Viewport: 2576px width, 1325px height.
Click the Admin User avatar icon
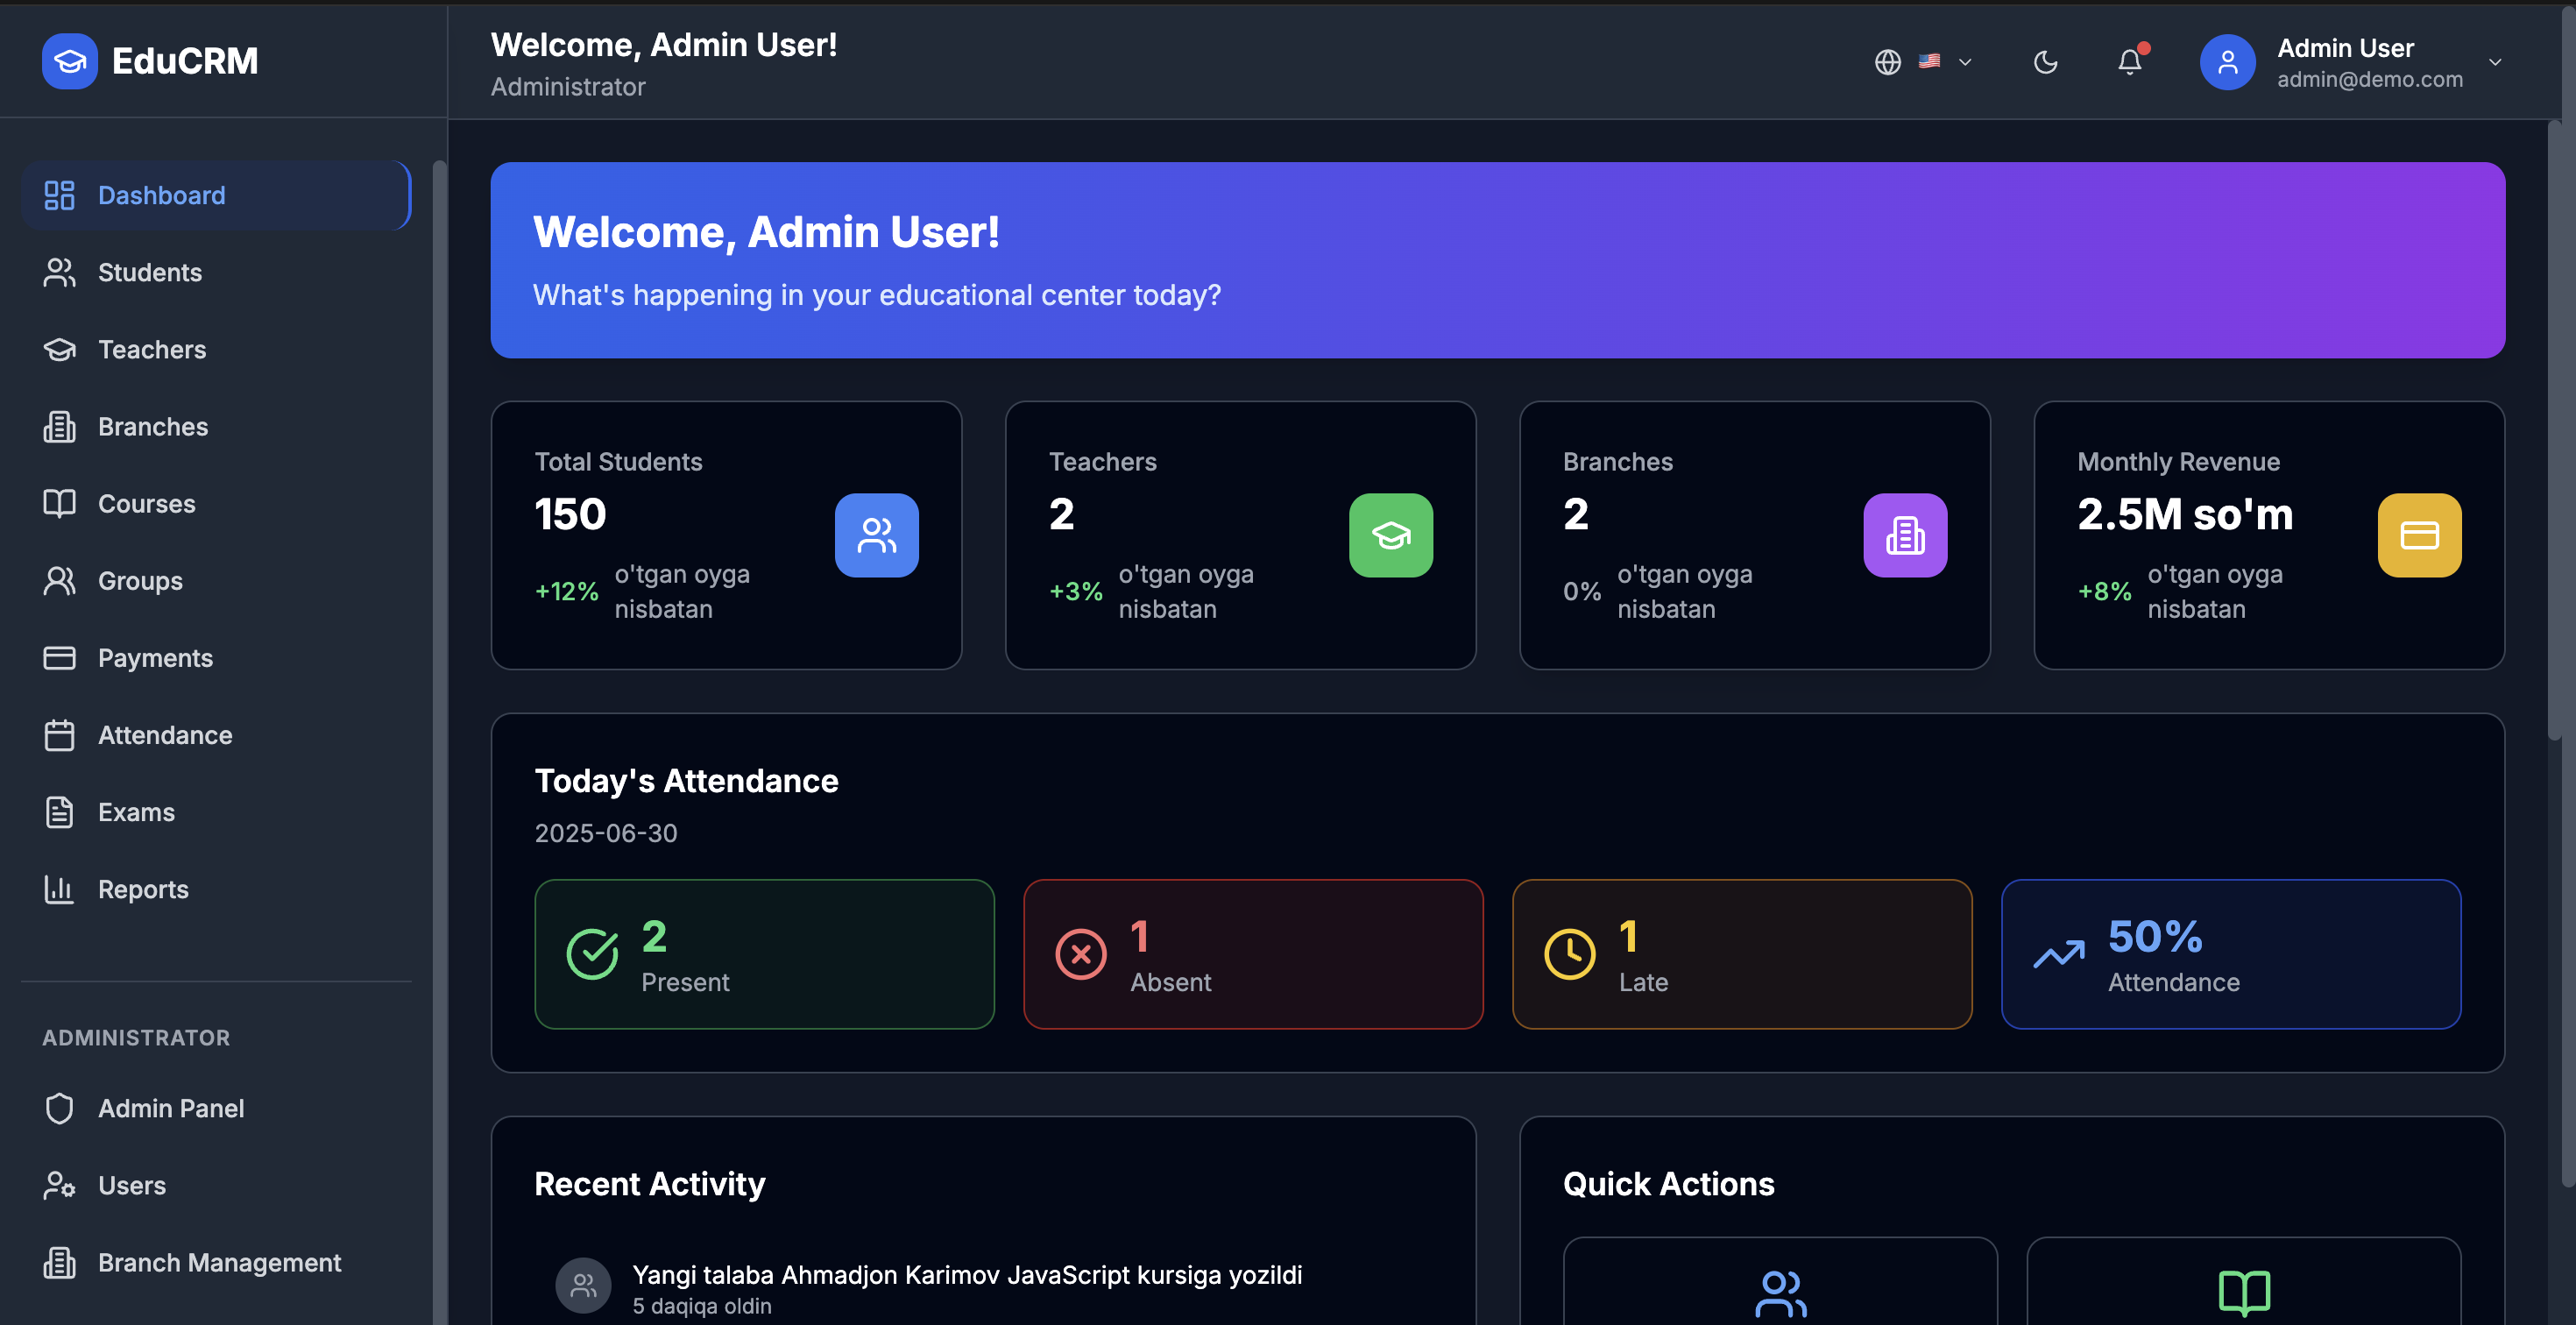tap(2226, 62)
